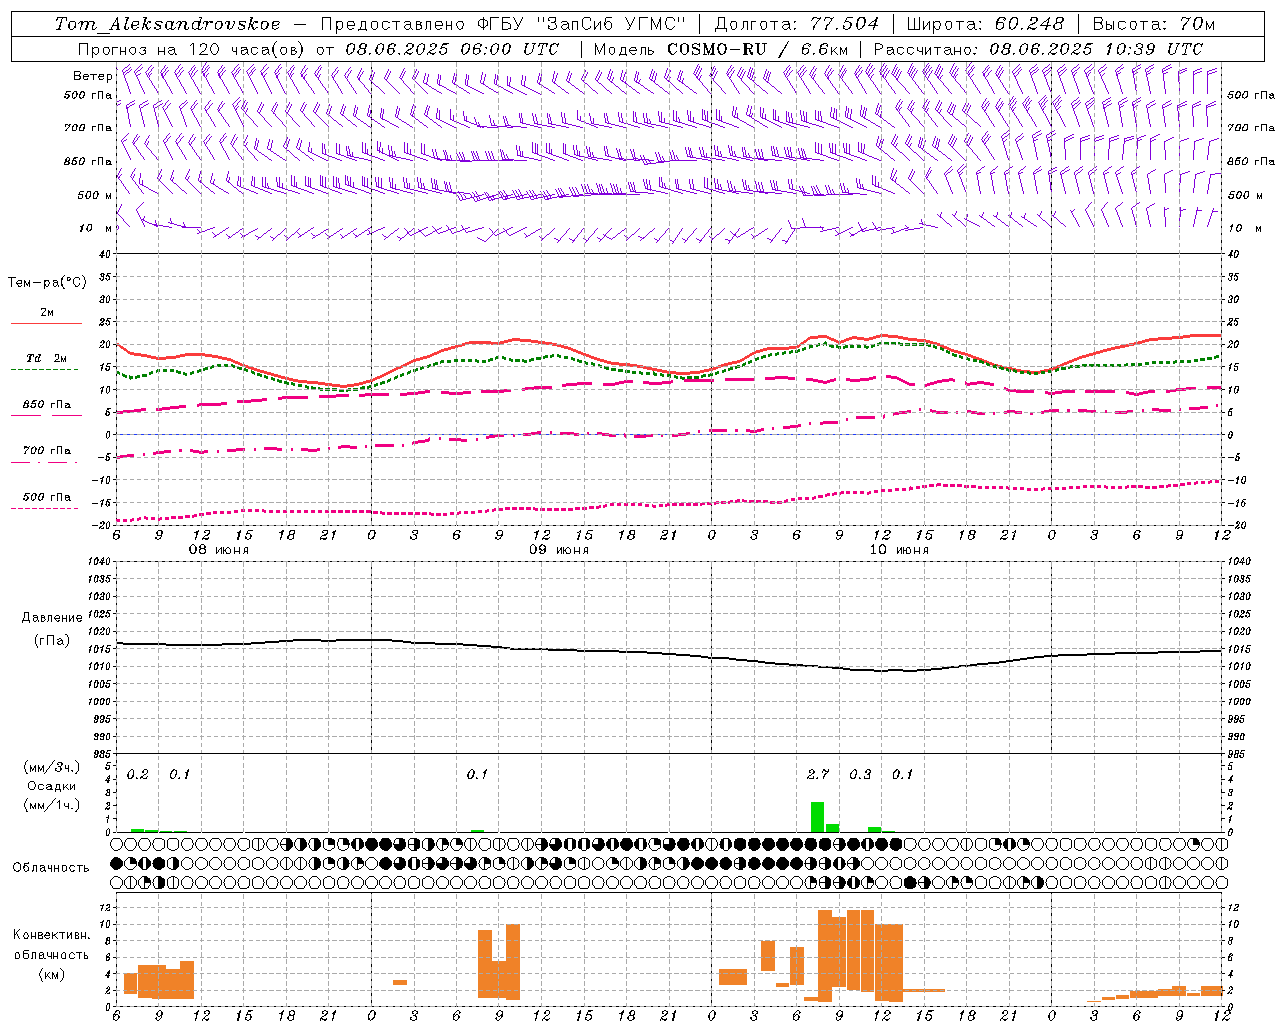Click the tallest green precipitation bar
The image size is (1280, 1024).
[x=818, y=817]
